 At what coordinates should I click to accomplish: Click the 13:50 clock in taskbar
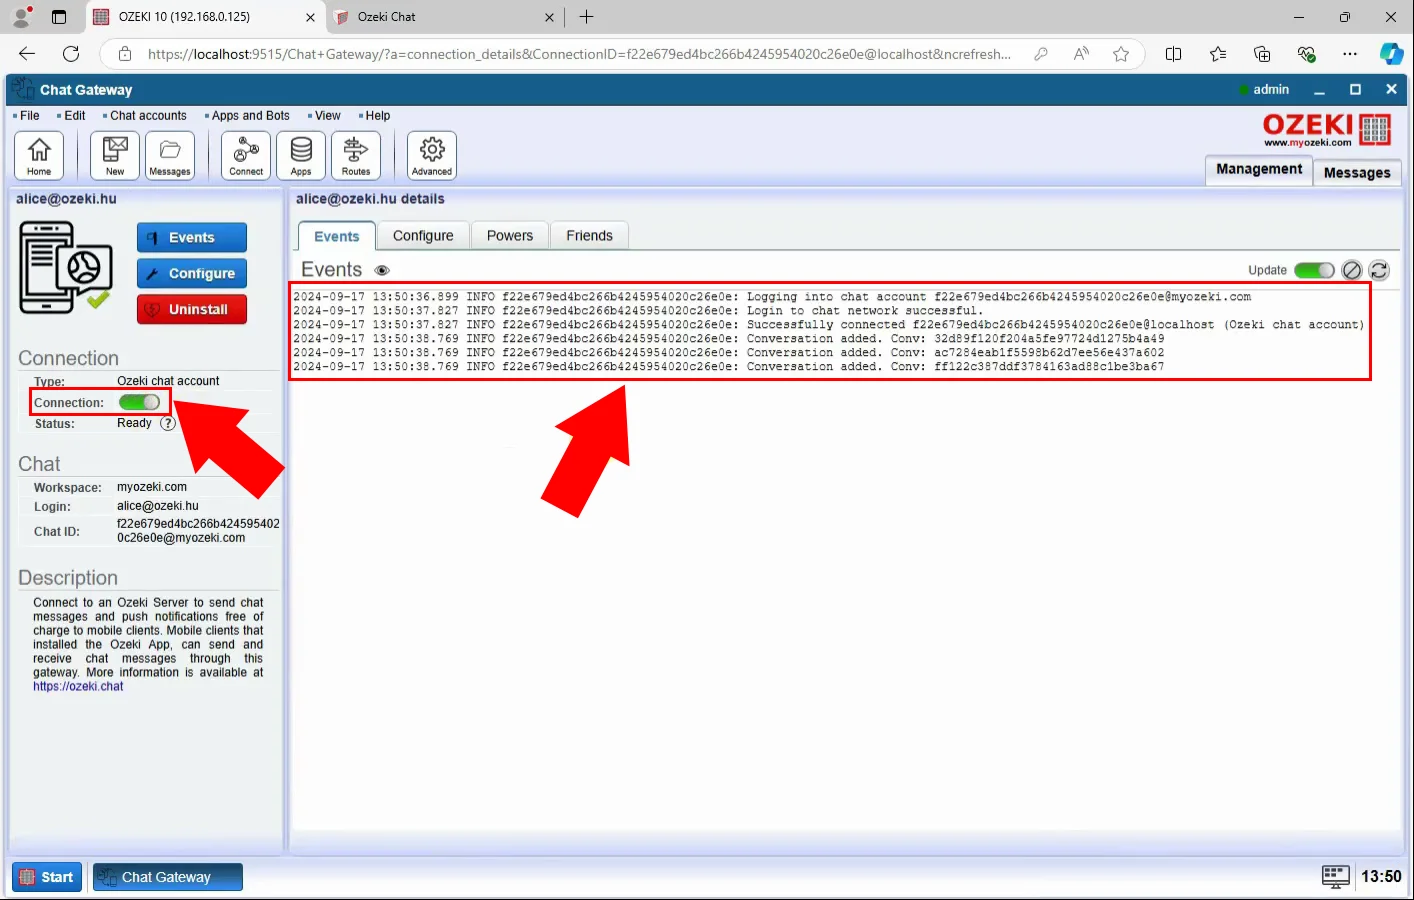[x=1381, y=877]
